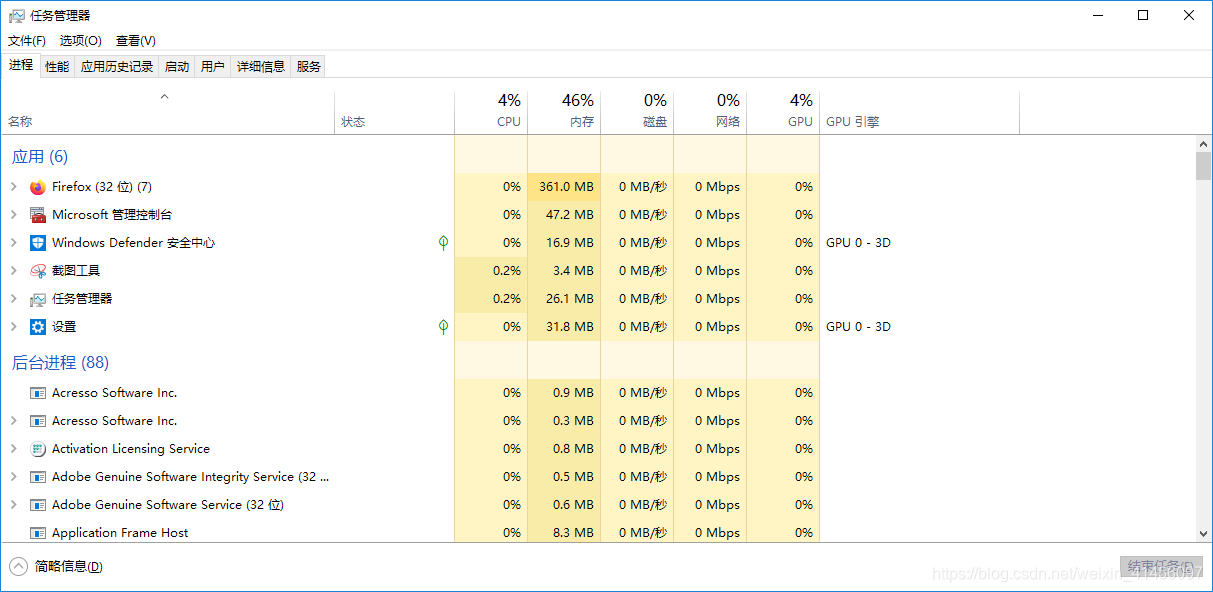The height and width of the screenshot is (592, 1213).
Task: Sort by the 内存 column header
Action: pyautogui.click(x=564, y=112)
